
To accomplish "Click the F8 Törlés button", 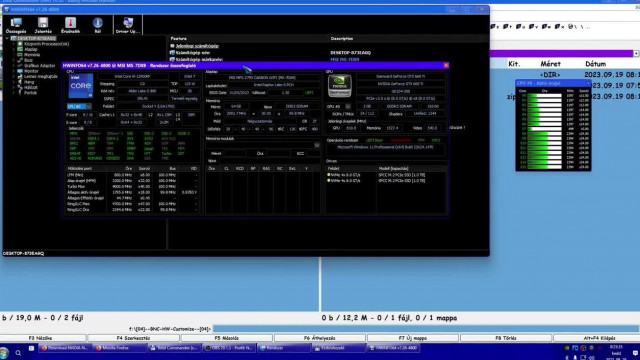I will coord(506,338).
